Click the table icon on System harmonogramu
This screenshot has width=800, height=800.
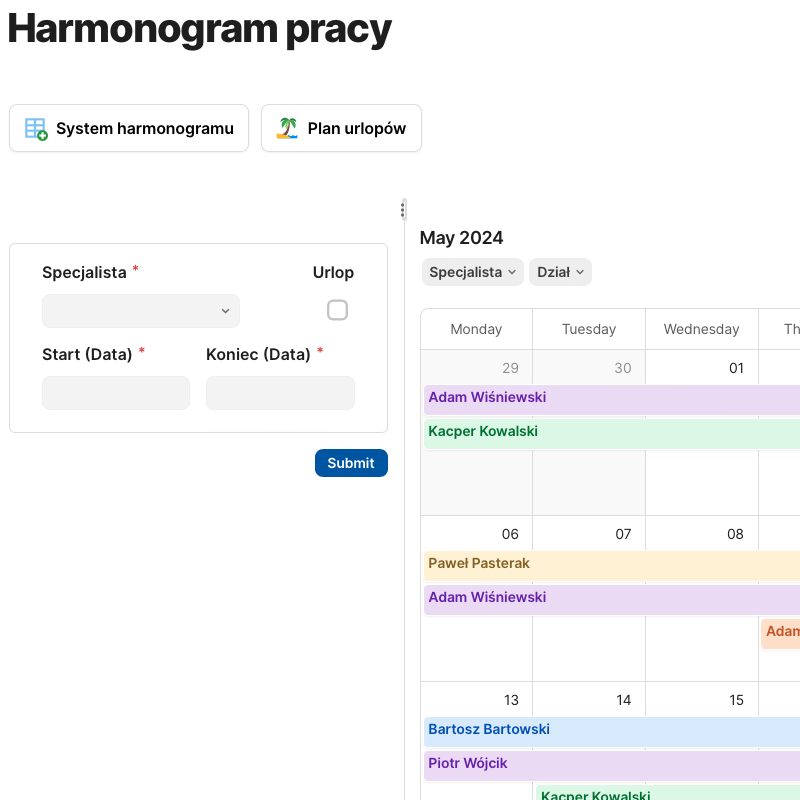[x=36, y=129]
